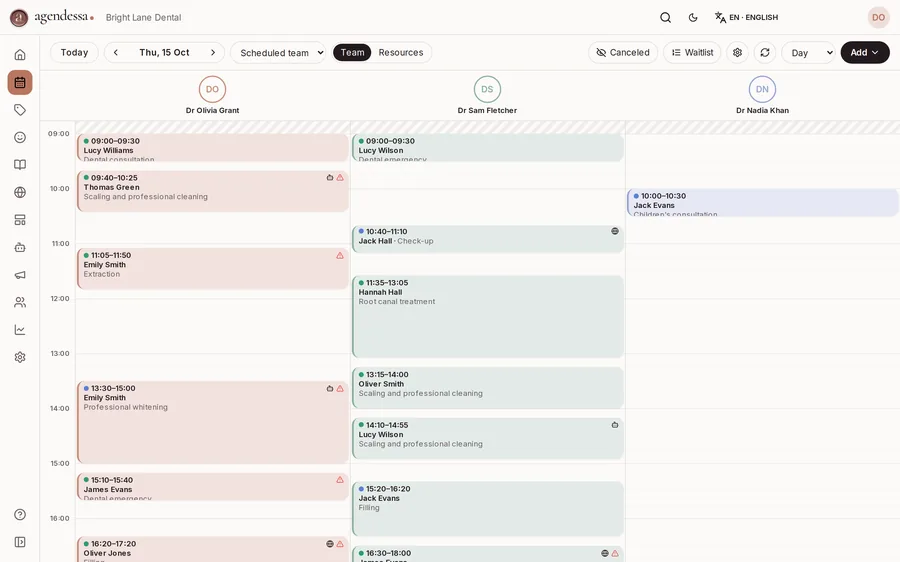Open the layout blocks icon in the sidebar
This screenshot has height=562, width=900.
tap(20, 220)
